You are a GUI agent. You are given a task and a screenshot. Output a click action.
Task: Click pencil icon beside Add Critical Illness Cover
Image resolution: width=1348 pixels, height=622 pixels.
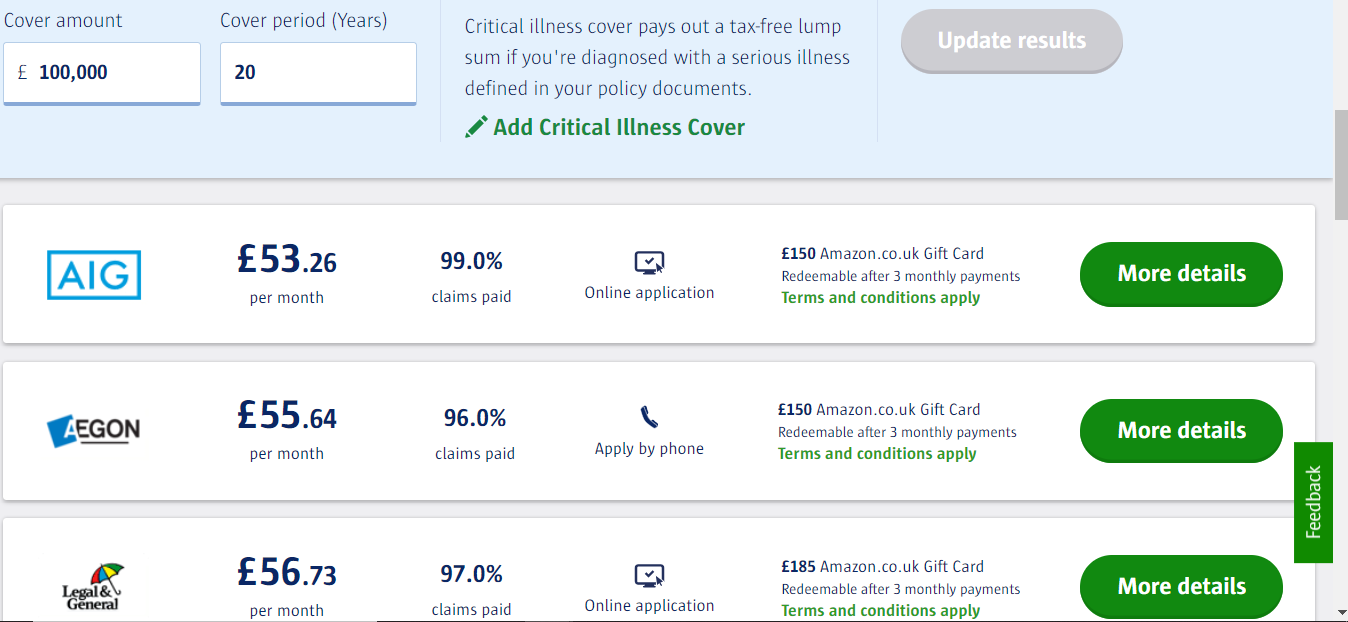476,127
